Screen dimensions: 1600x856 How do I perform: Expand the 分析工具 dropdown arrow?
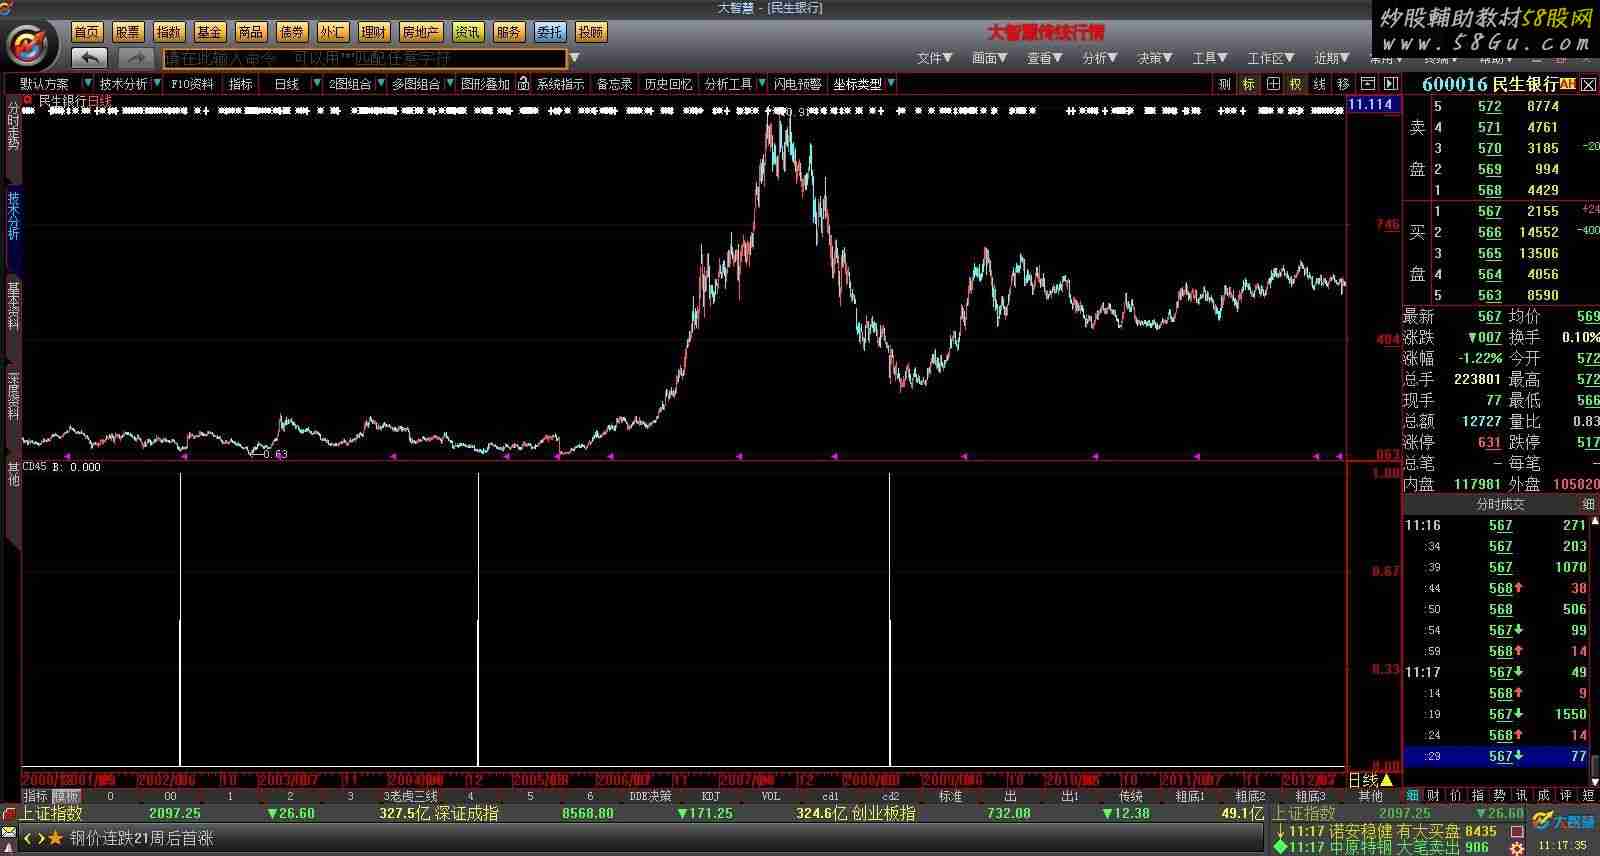pyautogui.click(x=762, y=84)
